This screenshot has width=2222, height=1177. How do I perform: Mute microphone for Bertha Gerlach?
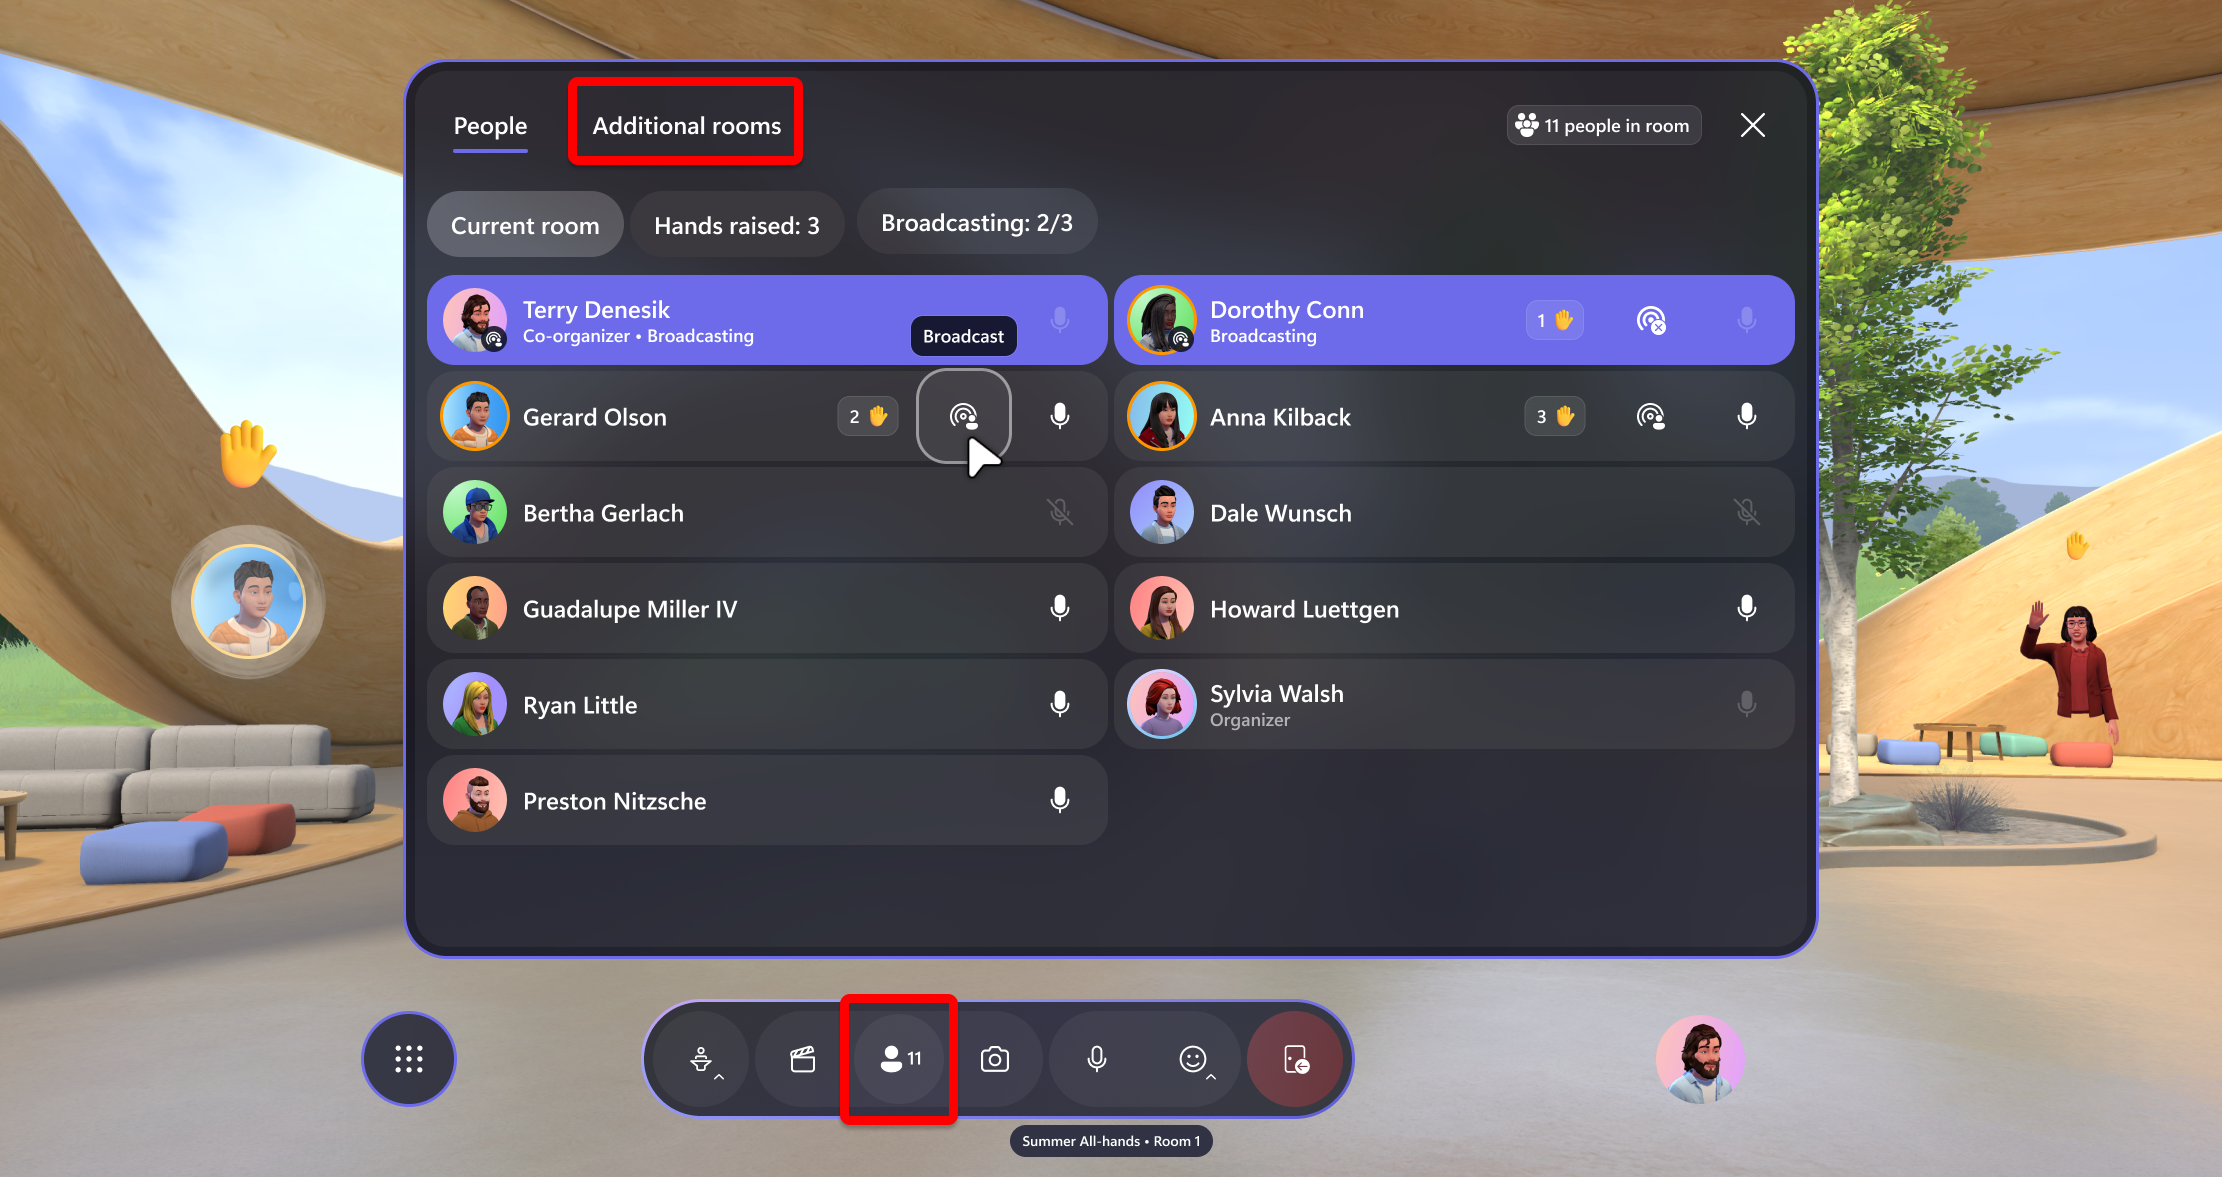tap(1060, 513)
